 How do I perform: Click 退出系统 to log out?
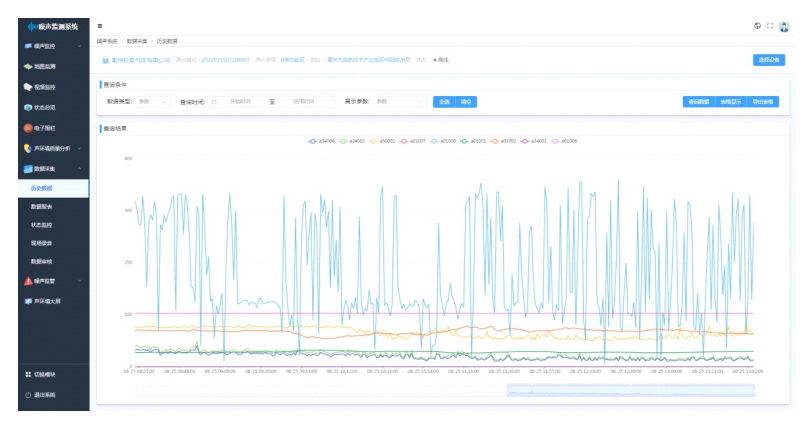(44, 395)
